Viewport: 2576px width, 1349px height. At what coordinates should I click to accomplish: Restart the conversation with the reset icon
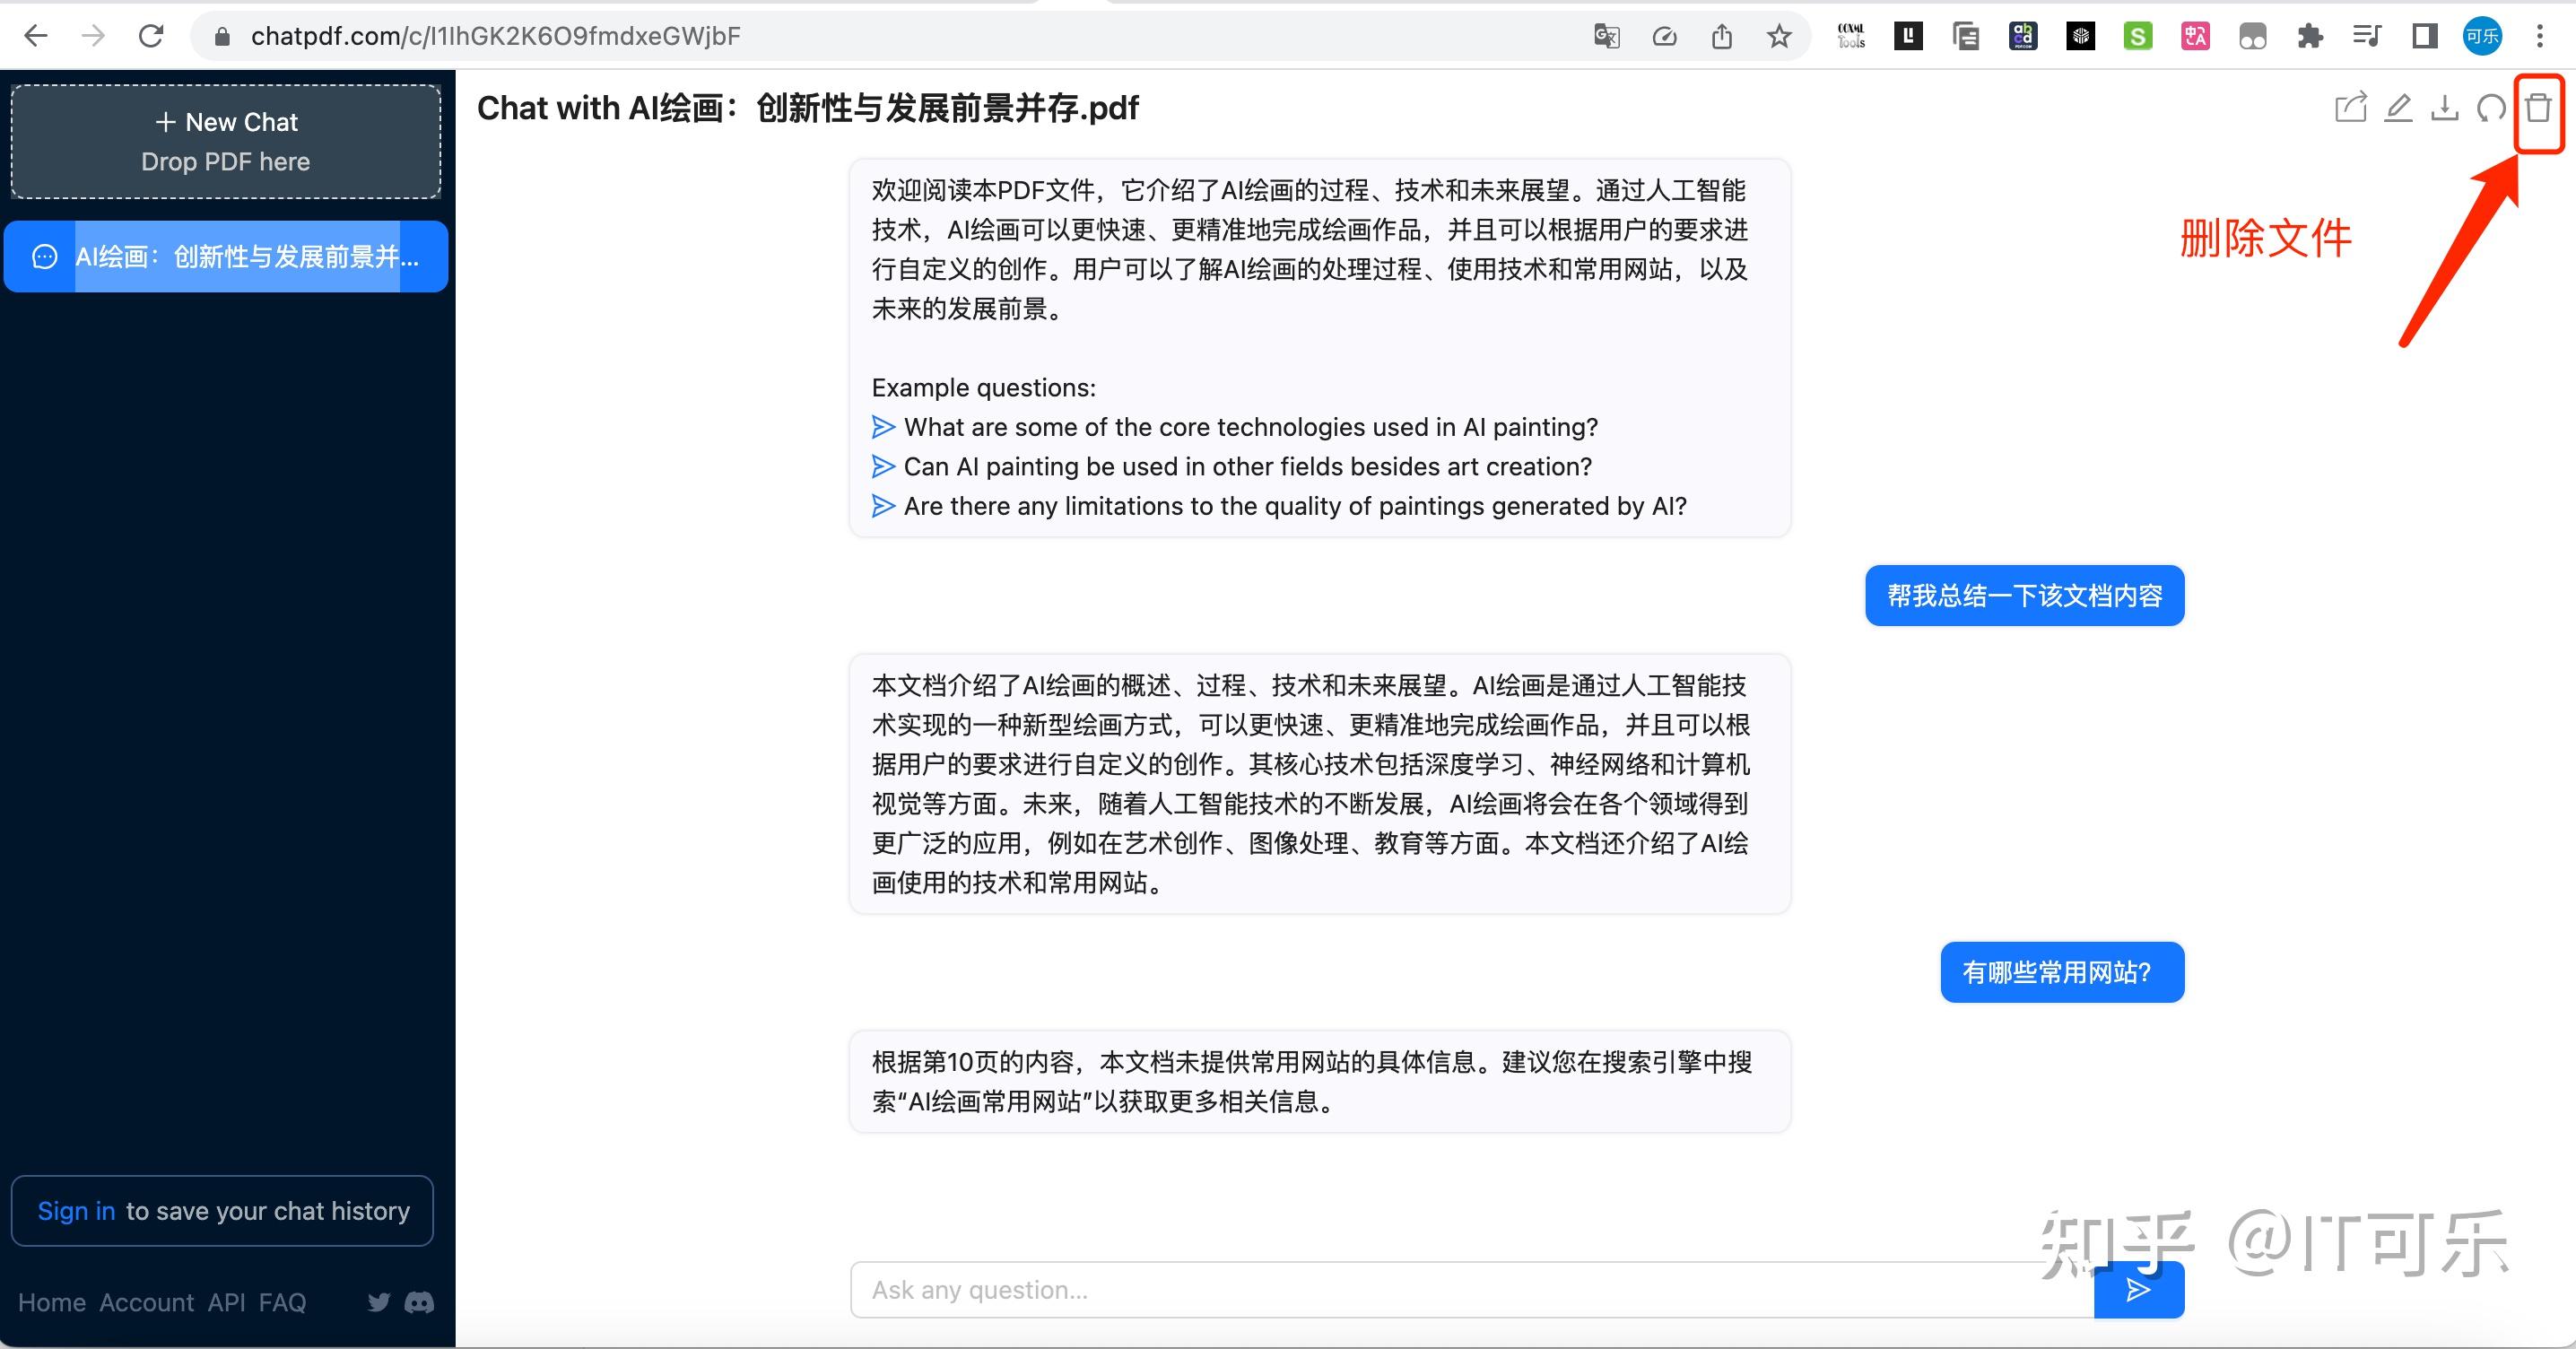pyautogui.click(x=2490, y=107)
